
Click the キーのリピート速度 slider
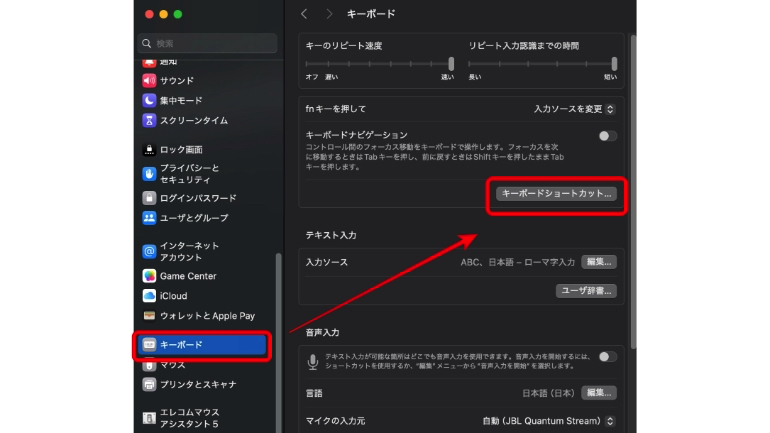pos(379,64)
